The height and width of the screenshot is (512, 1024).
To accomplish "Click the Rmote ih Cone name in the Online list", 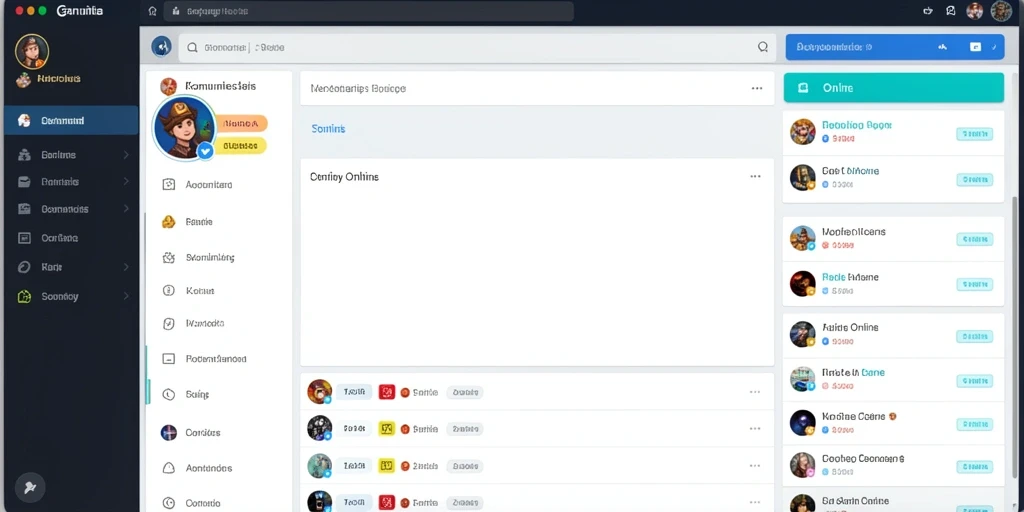I will click(x=854, y=372).
